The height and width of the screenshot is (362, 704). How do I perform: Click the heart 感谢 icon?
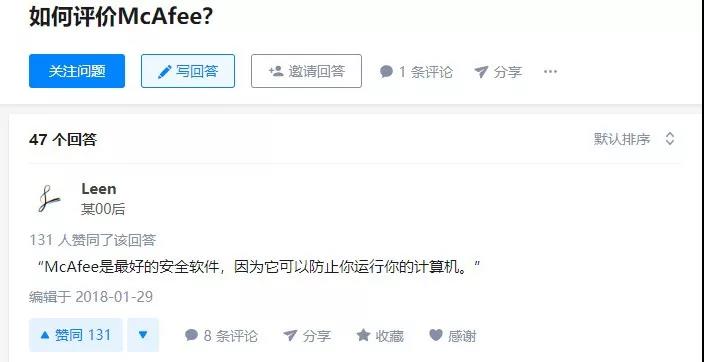point(436,335)
